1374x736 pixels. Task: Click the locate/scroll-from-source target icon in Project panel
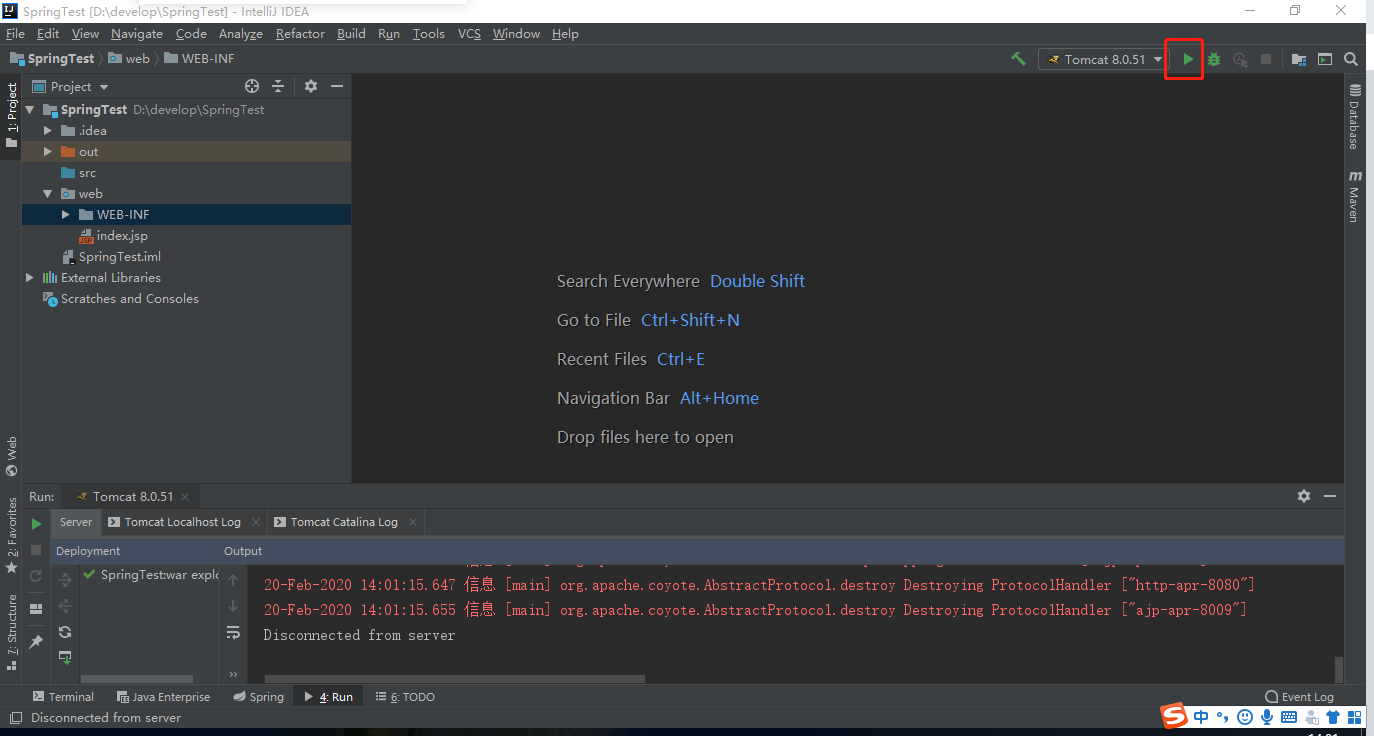click(x=252, y=86)
